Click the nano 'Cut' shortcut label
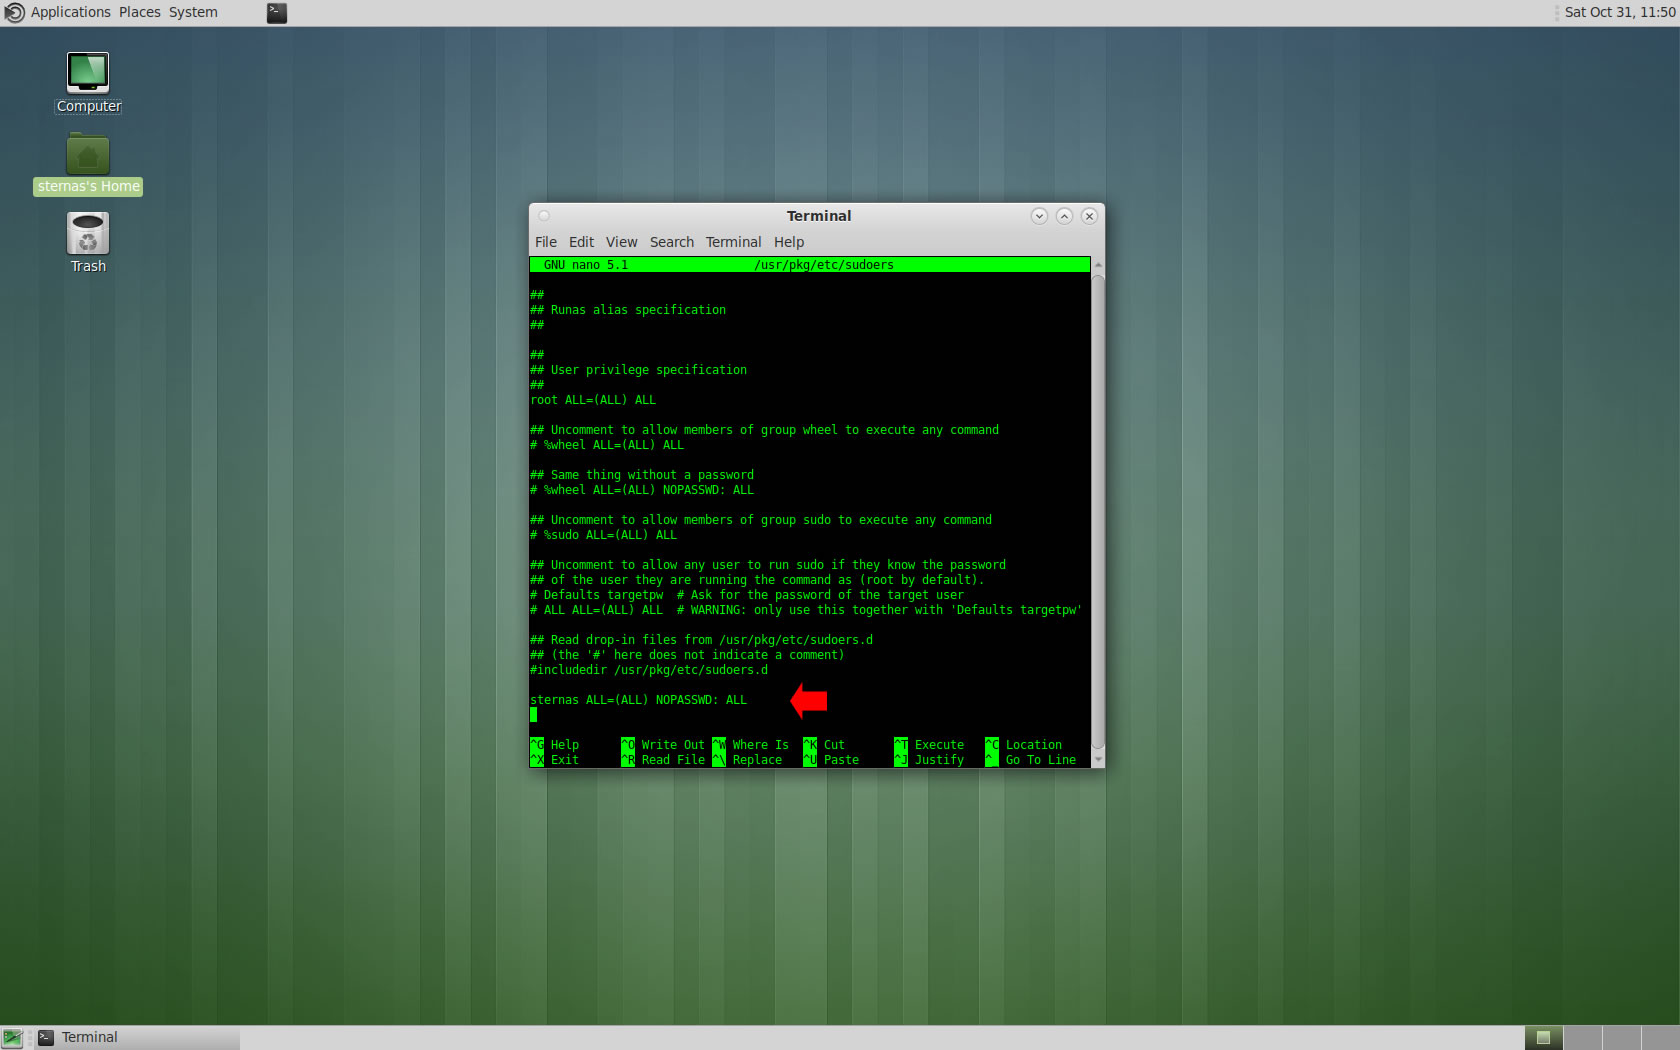 click(834, 745)
